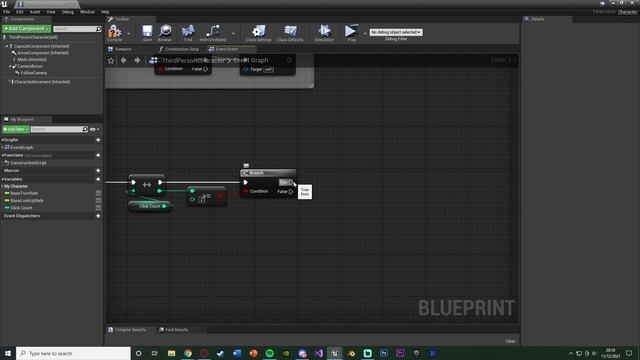Image resolution: width=640 pixels, height=360 pixels.
Task: Toggle Click Count variable visibility icon
Action: (x=98, y=208)
